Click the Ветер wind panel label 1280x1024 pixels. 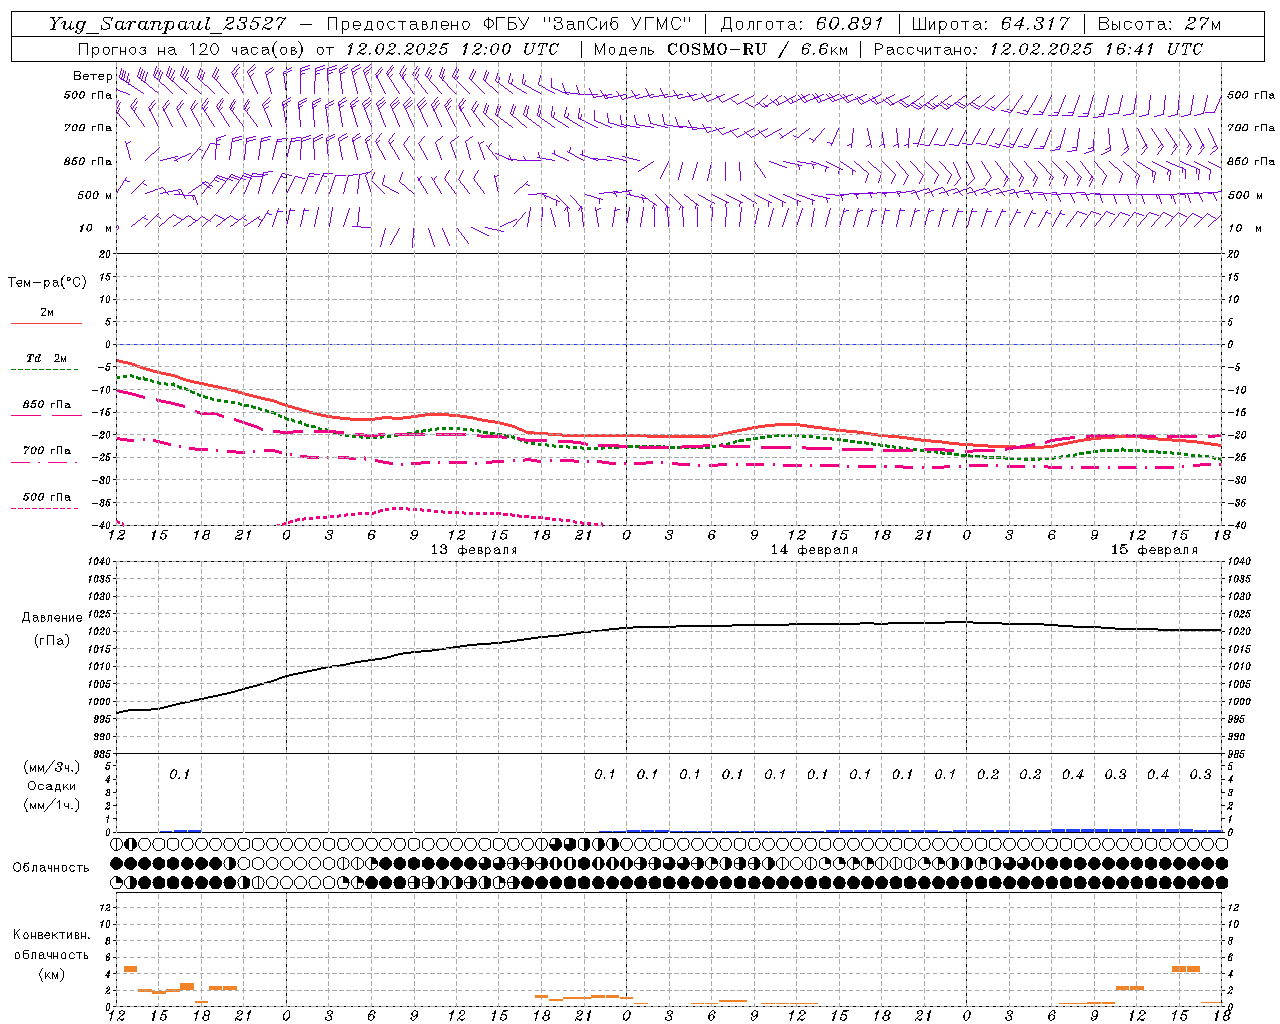click(x=92, y=76)
